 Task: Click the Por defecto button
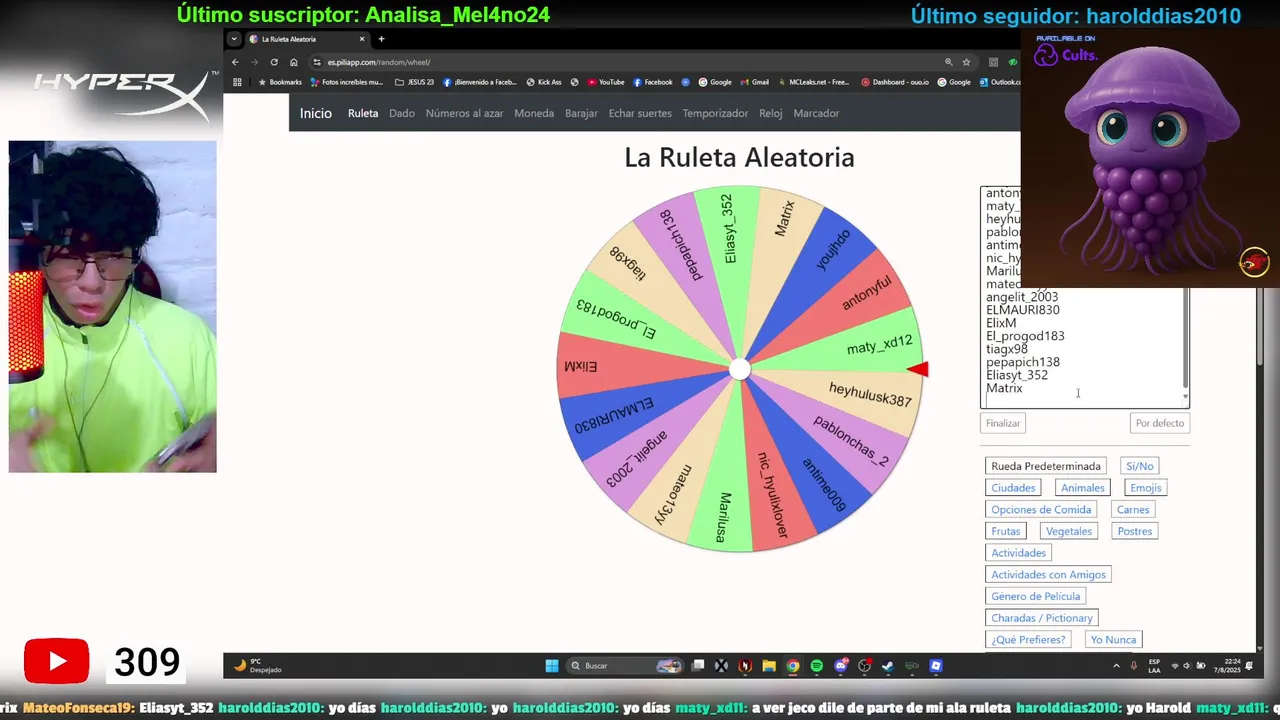[1160, 423]
